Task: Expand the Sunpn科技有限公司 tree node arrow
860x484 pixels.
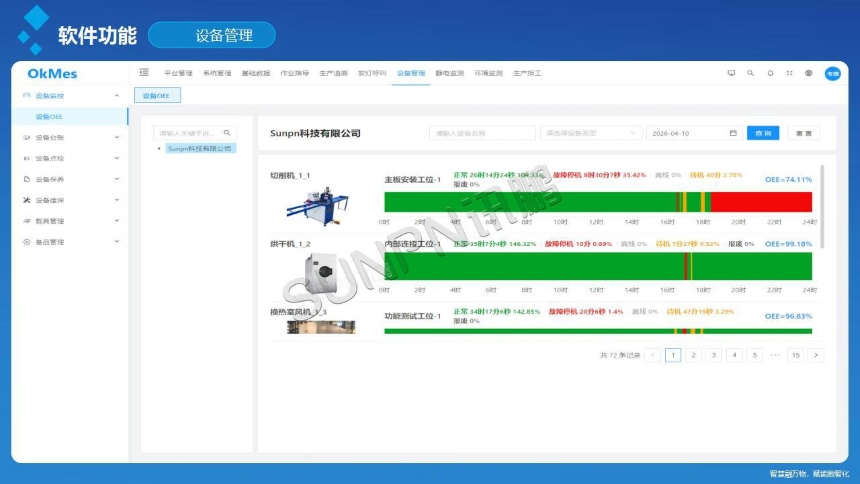Action: tap(159, 148)
